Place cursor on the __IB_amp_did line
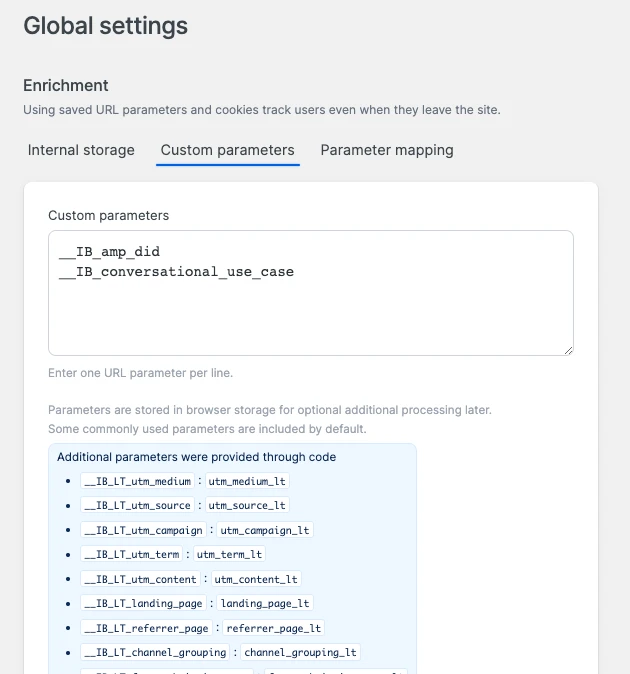Screen dimensions: 630x674 click(x=110, y=251)
